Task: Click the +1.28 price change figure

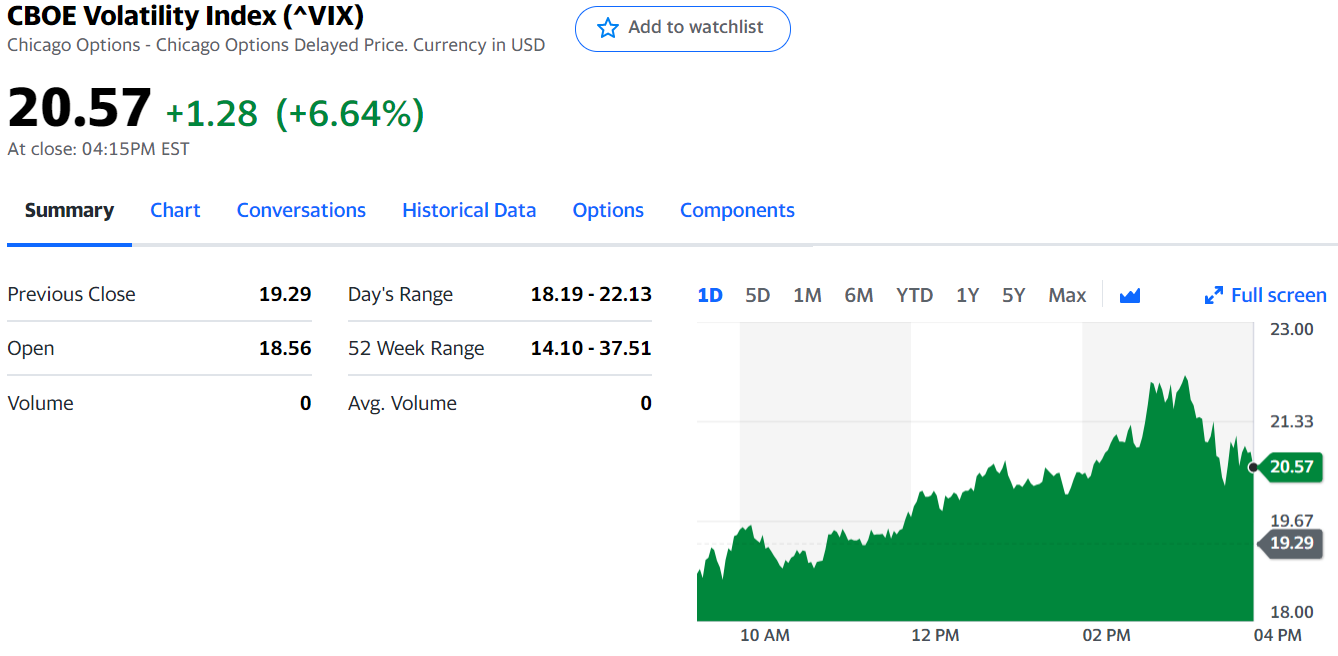Action: (x=212, y=113)
